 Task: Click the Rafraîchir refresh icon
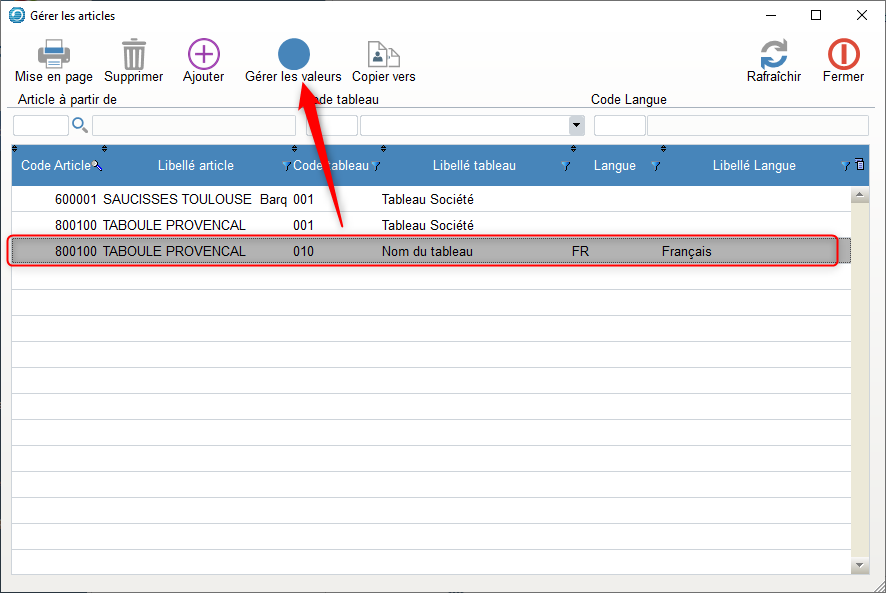[x=773, y=55]
